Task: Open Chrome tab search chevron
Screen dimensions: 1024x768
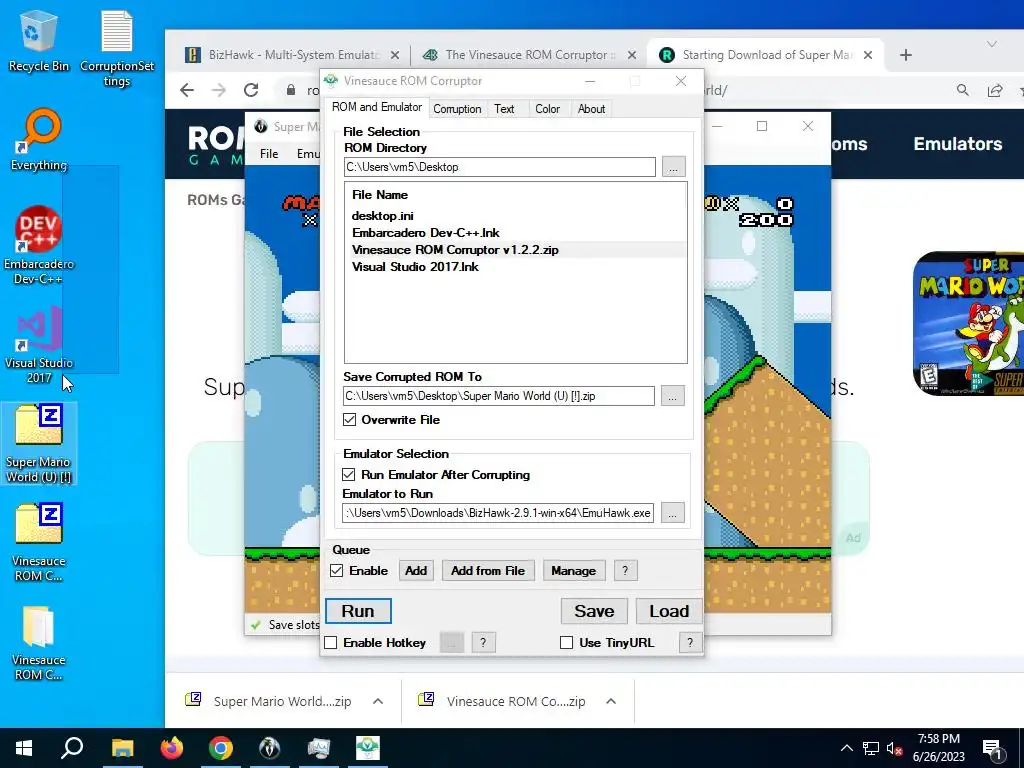Action: (x=991, y=44)
